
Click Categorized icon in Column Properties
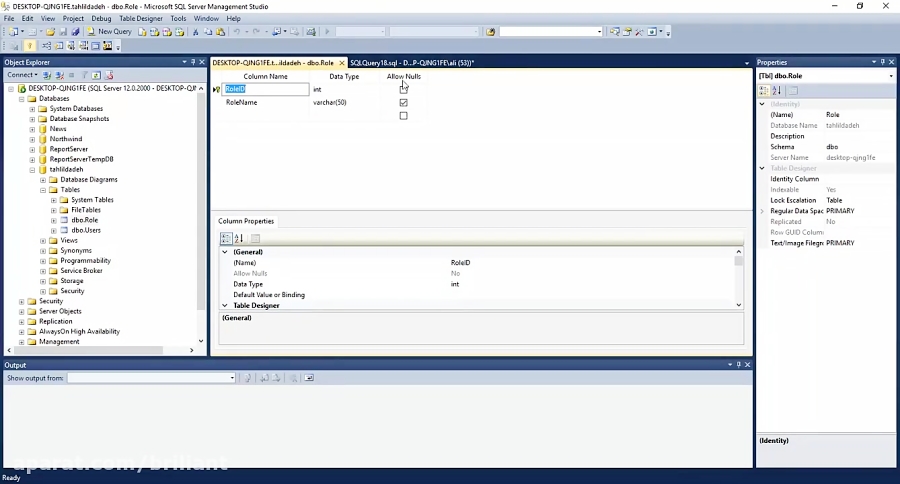(226, 238)
